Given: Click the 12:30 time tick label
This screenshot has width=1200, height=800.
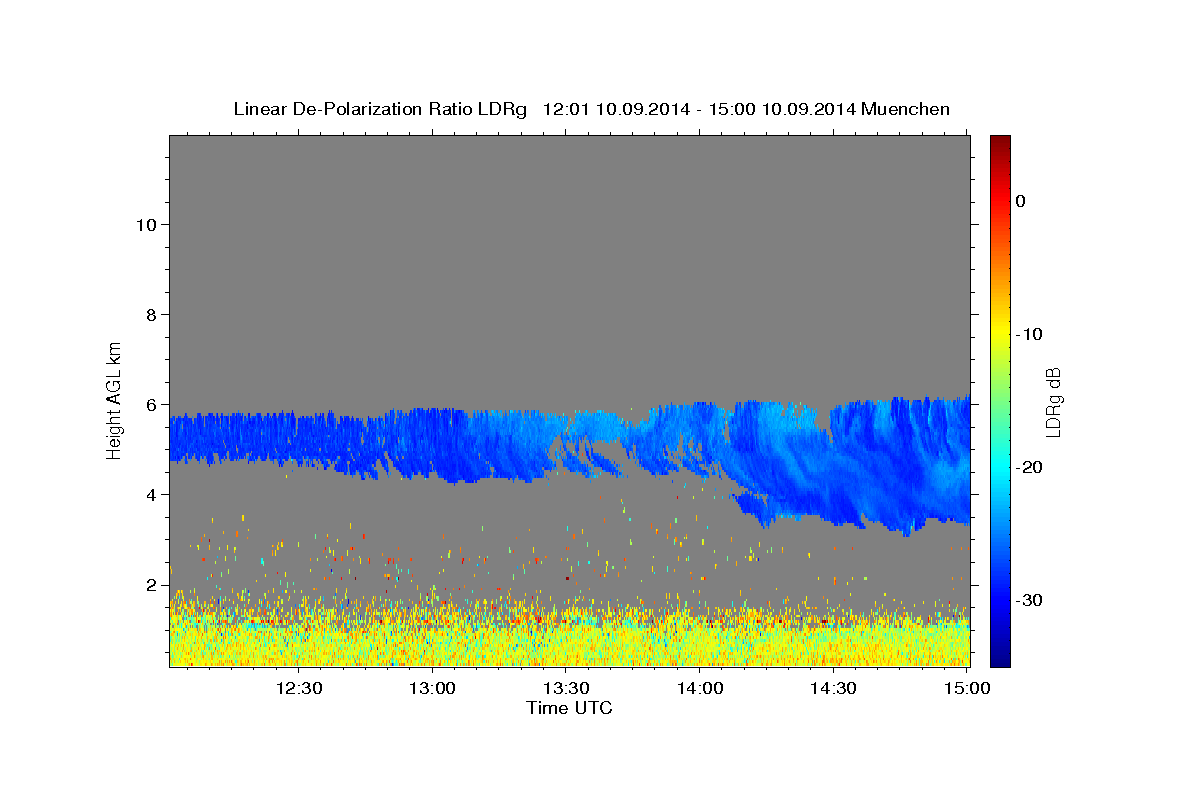Looking at the screenshot, I should click(299, 688).
